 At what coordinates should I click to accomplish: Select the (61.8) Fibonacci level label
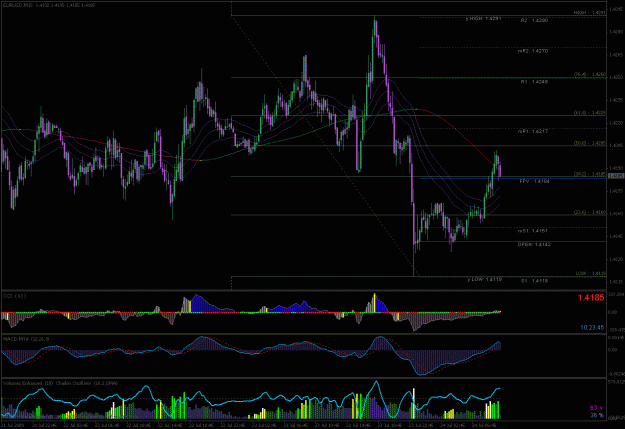click(x=590, y=113)
